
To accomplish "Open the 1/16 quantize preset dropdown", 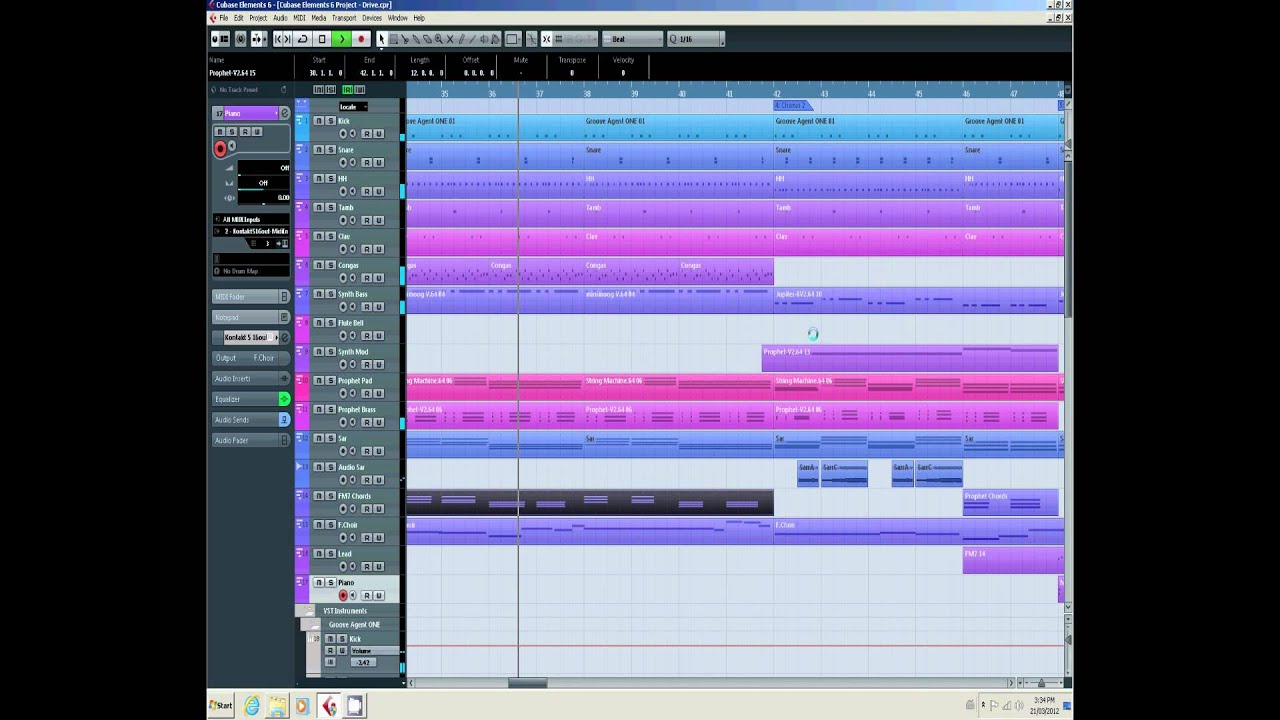I will (x=695, y=39).
